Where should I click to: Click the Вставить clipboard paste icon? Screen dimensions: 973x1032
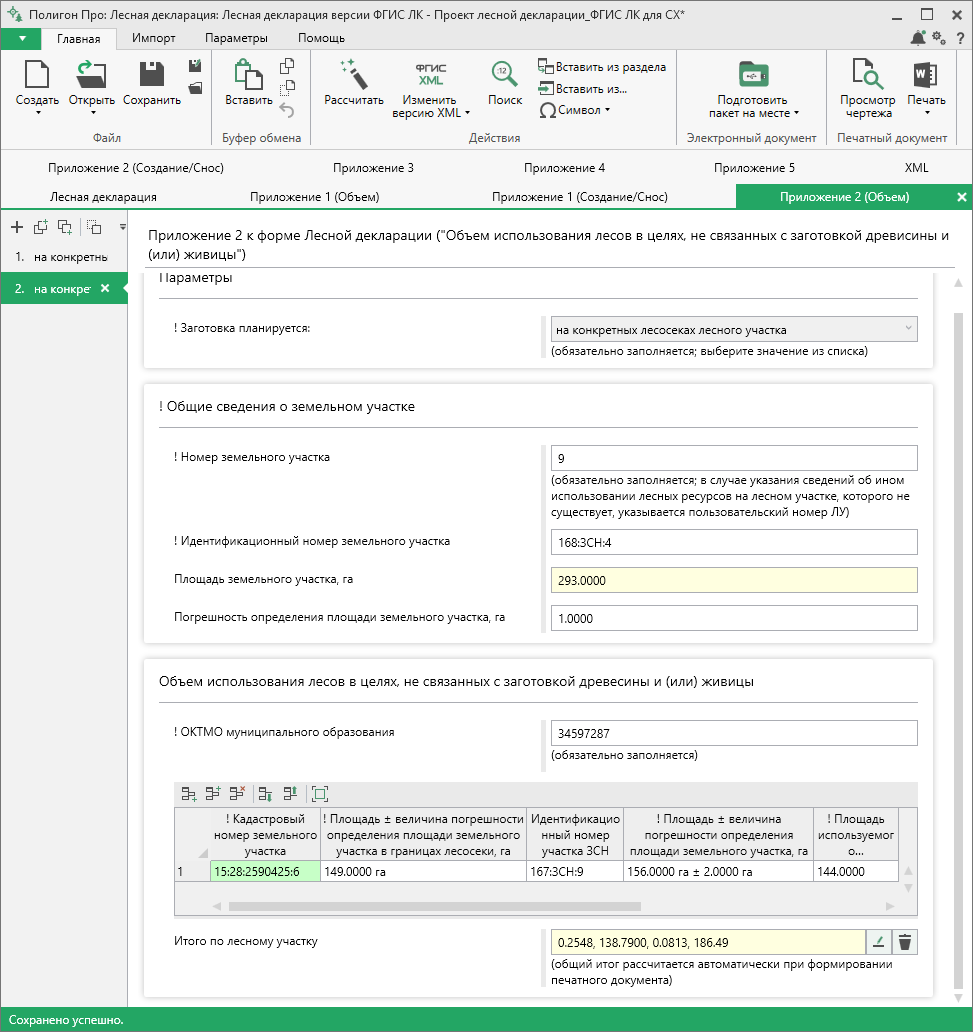pyautogui.click(x=248, y=74)
